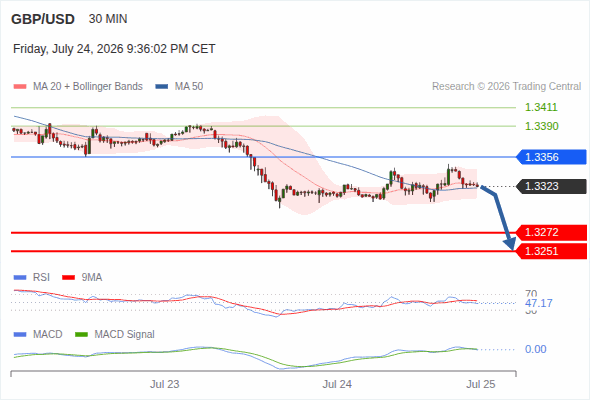This screenshot has height=400, width=590.
Task: Click the MA 50 blue legend swatch
Action: [161, 87]
